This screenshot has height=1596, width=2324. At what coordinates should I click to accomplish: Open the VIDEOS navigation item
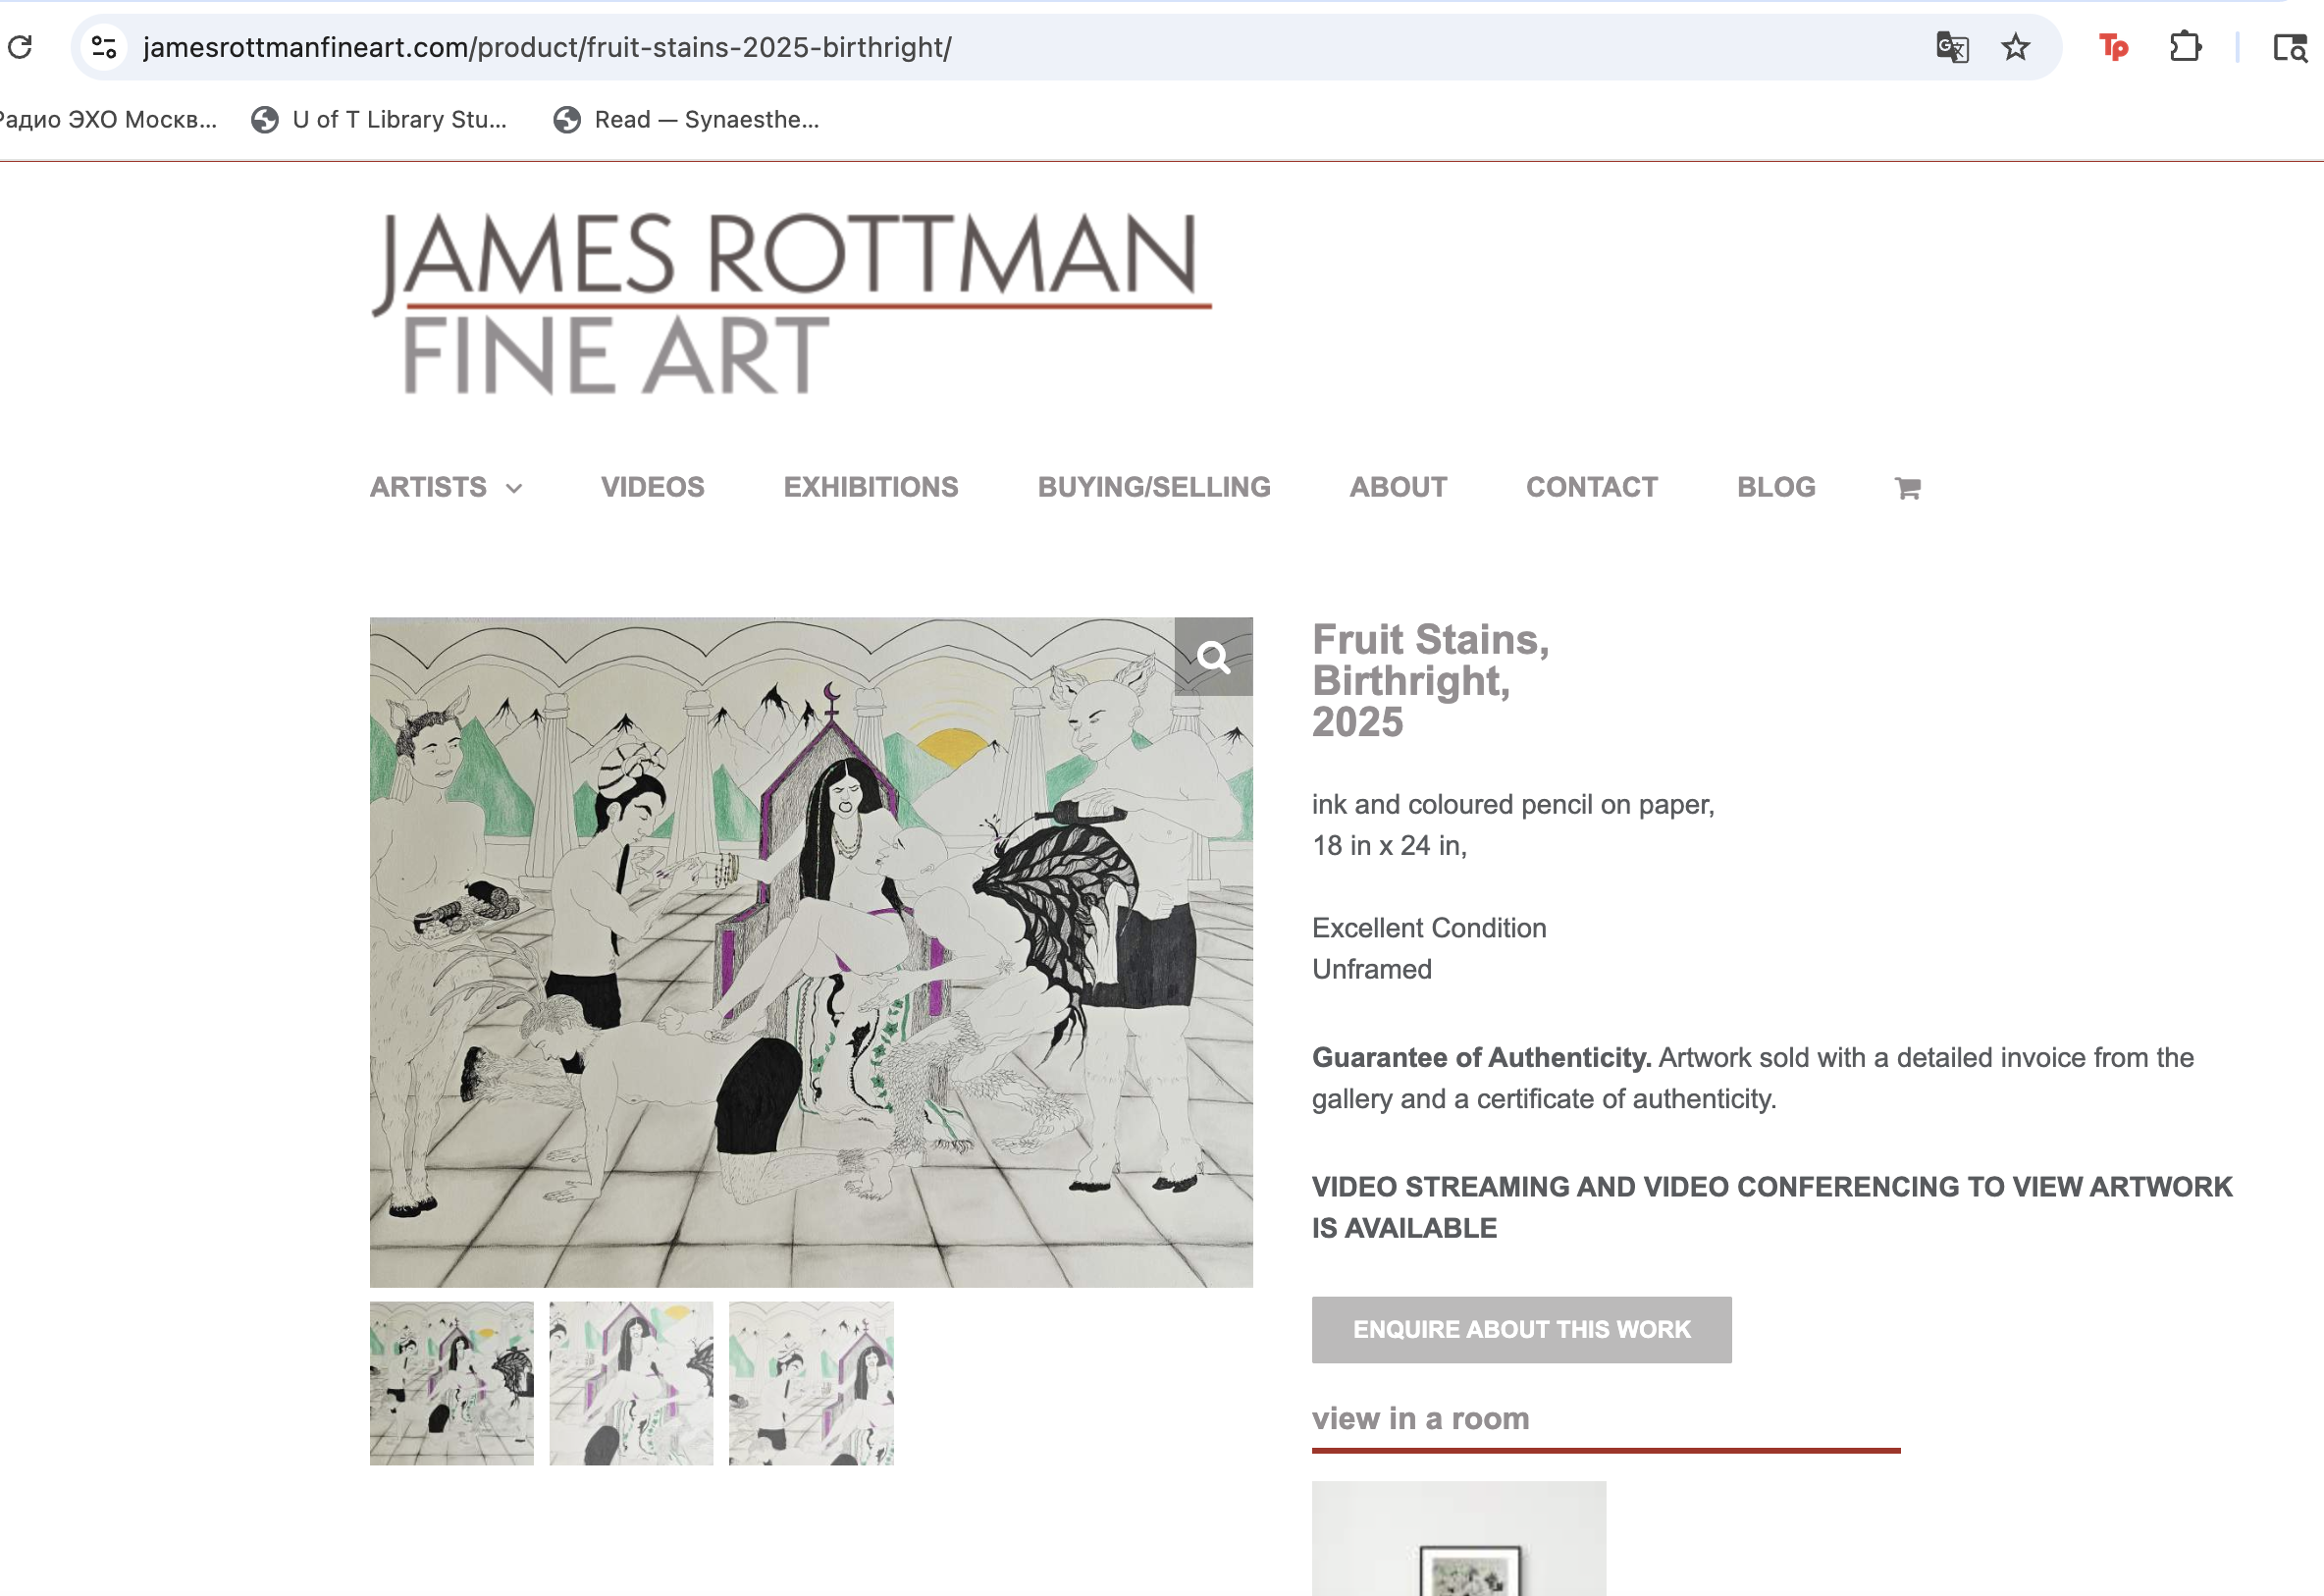pyautogui.click(x=652, y=487)
